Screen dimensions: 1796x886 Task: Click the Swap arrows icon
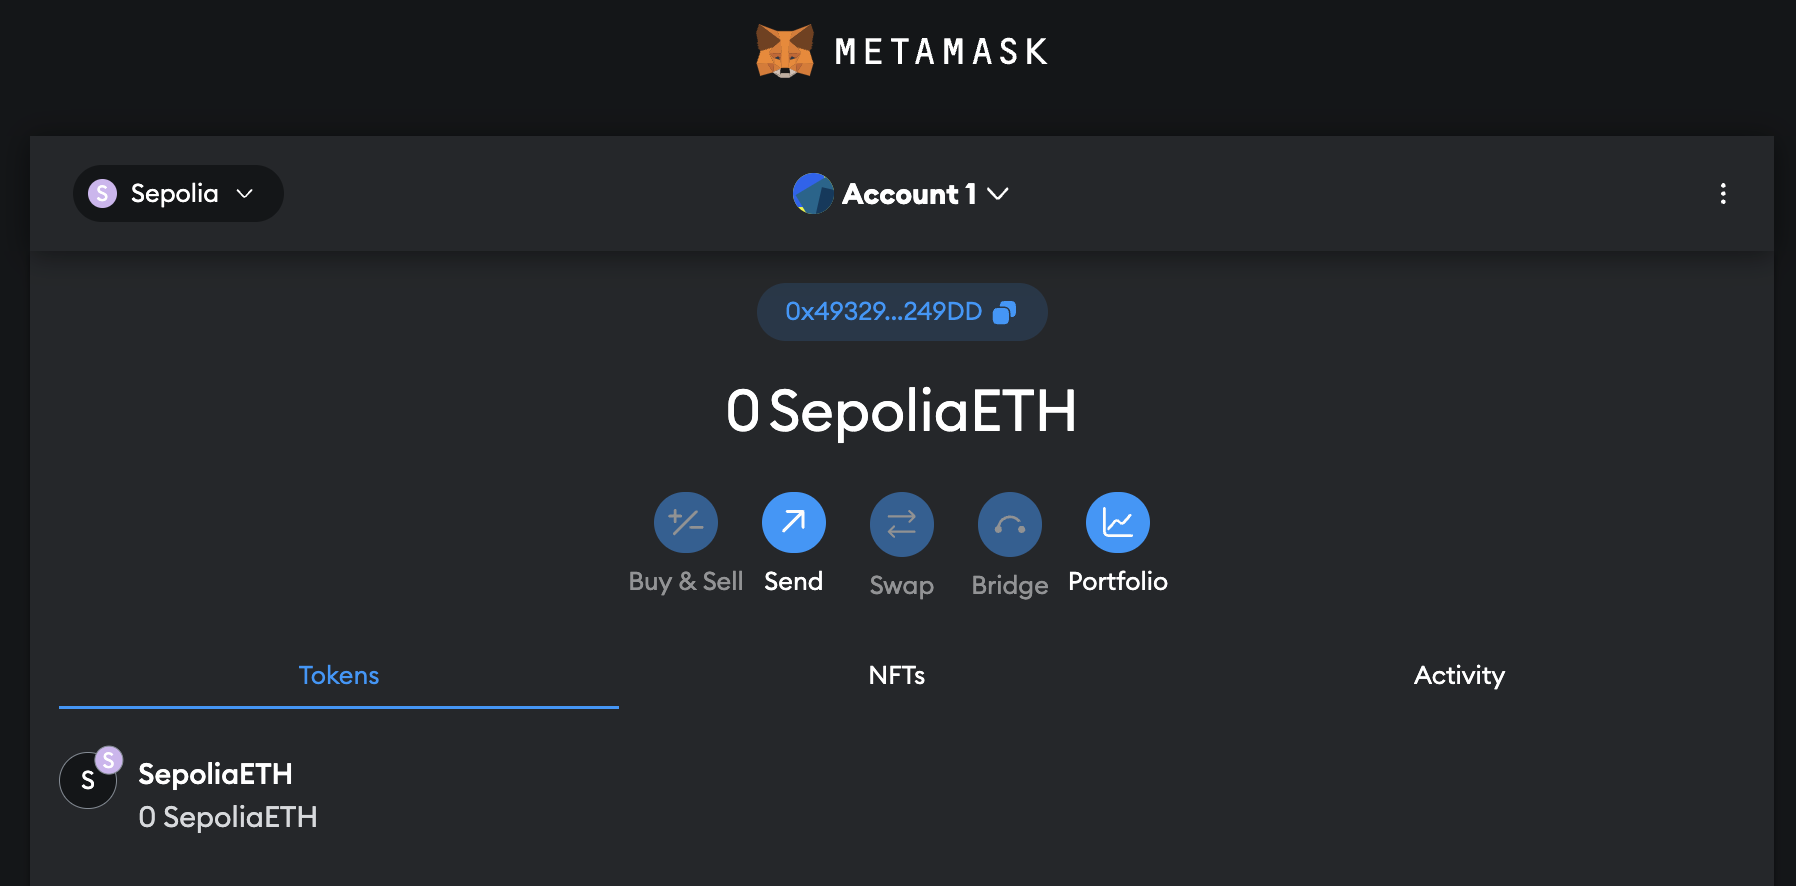click(x=902, y=524)
